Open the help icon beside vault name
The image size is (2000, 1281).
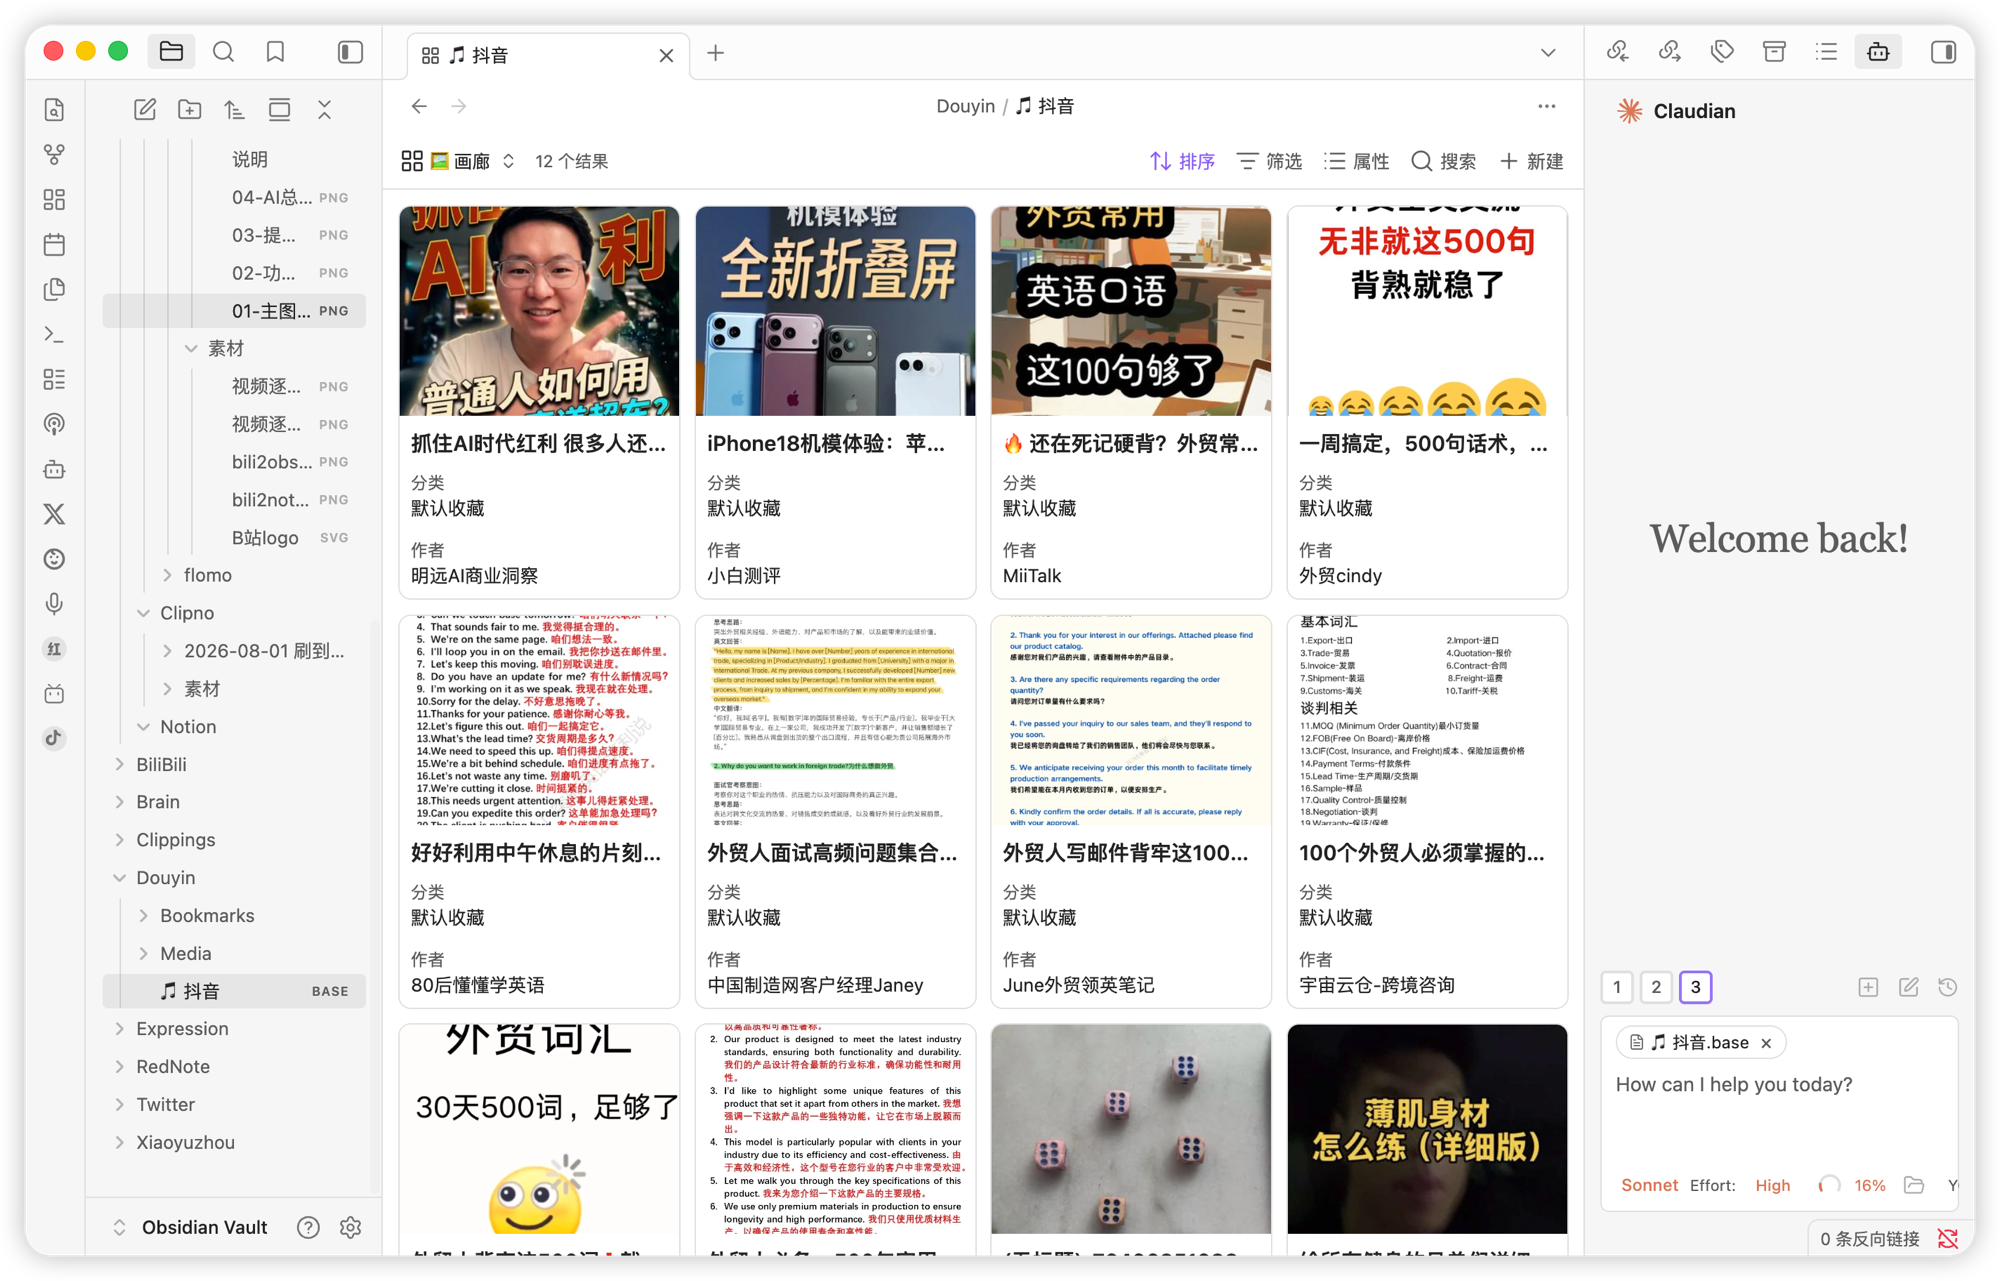(x=308, y=1227)
